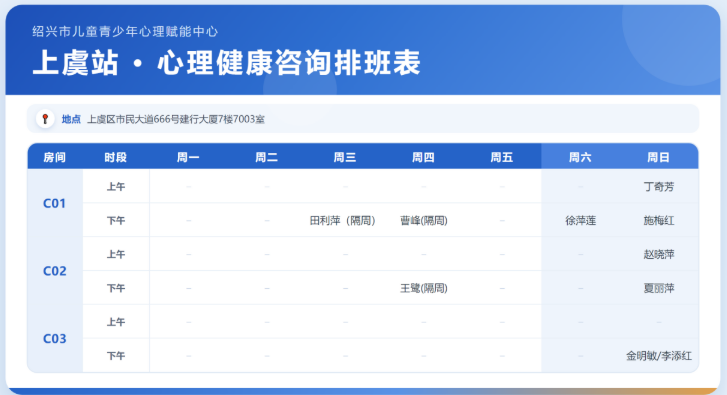Click the 施梅红 cell

(x=659, y=220)
